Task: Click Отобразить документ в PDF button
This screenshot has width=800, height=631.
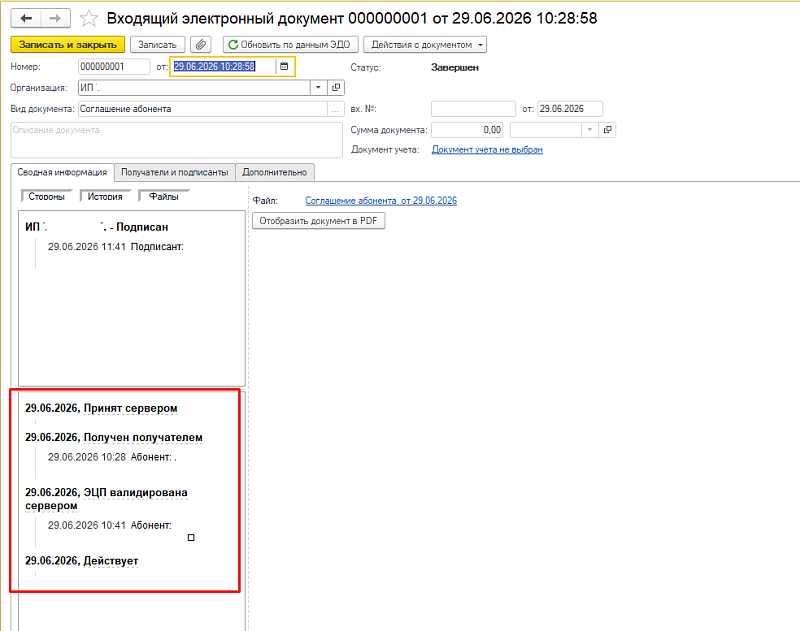Action: (x=318, y=221)
